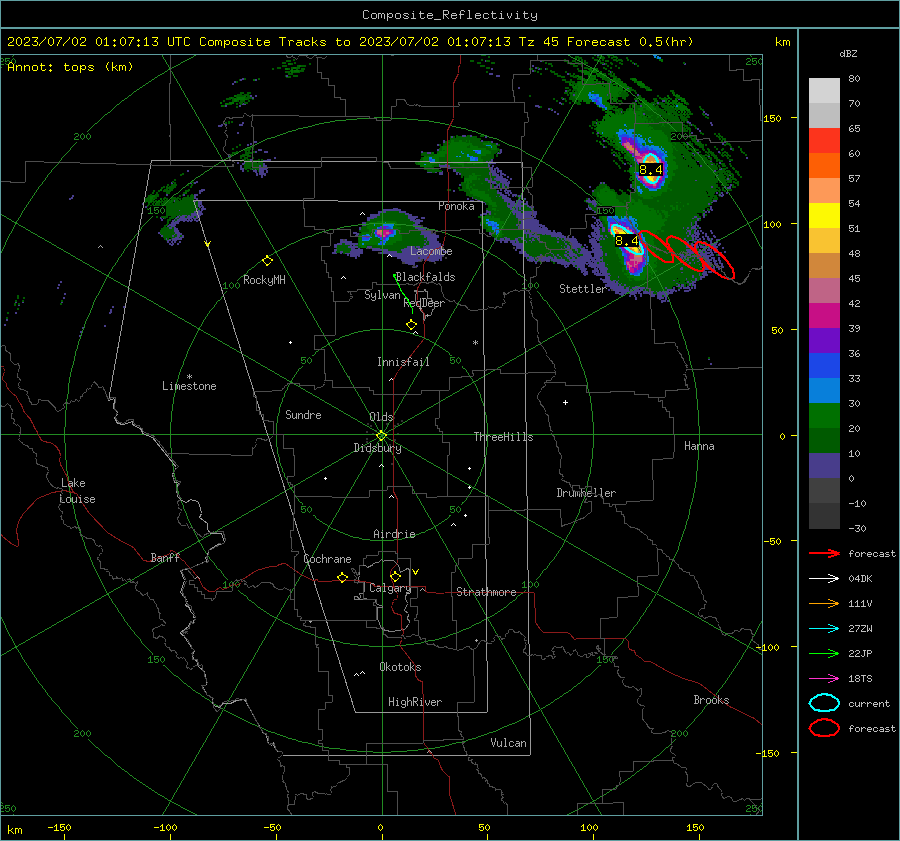
Task: Select the ThreeHills label
Action: click(503, 437)
